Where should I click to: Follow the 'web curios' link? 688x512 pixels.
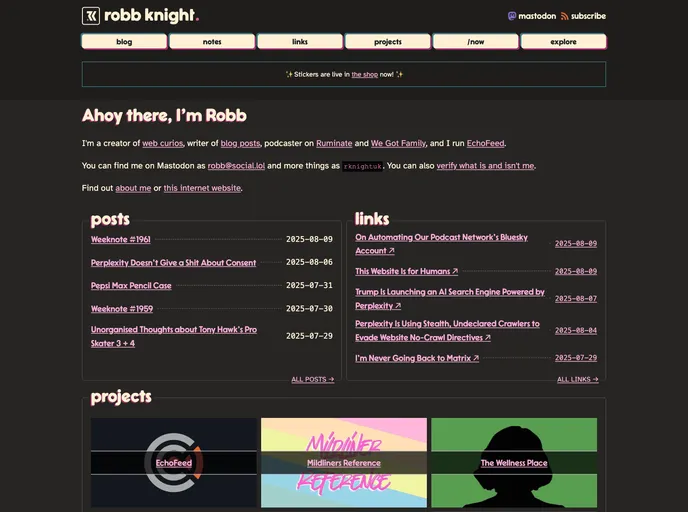tap(162, 143)
